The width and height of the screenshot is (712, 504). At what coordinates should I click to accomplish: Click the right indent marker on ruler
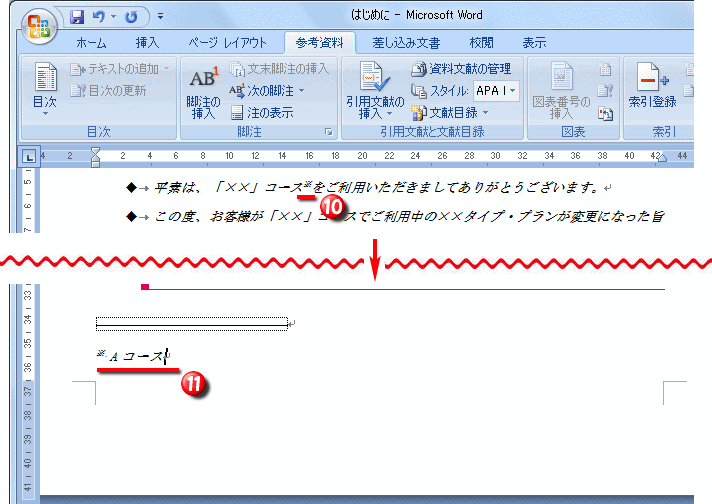click(662, 158)
